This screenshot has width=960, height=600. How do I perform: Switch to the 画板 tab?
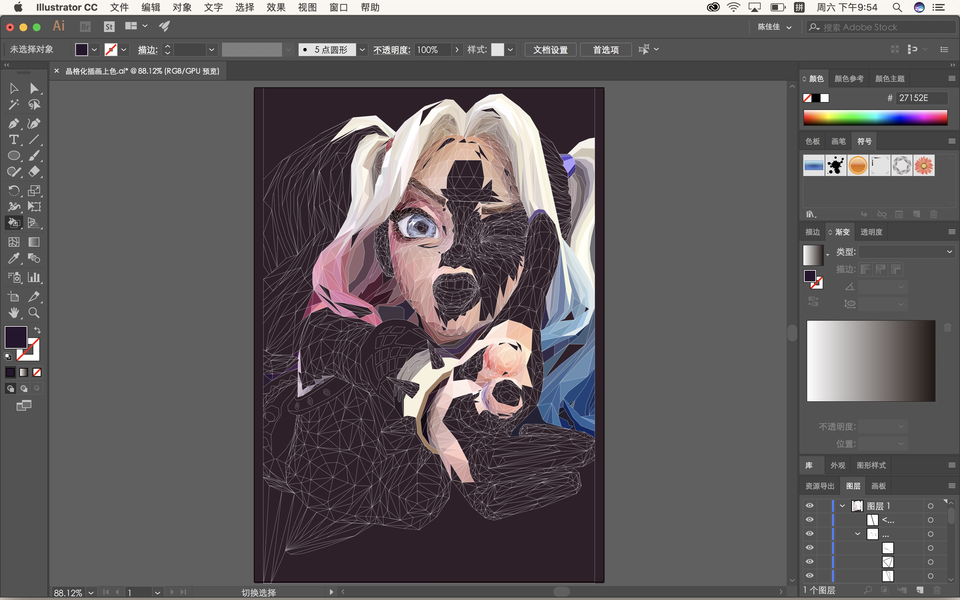[879, 486]
